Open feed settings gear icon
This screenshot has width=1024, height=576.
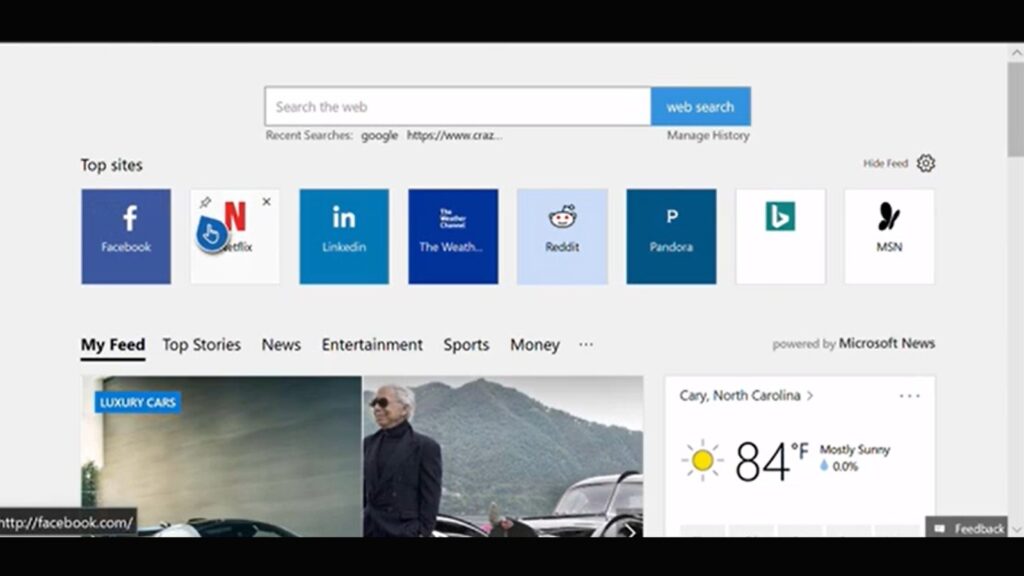pos(926,163)
